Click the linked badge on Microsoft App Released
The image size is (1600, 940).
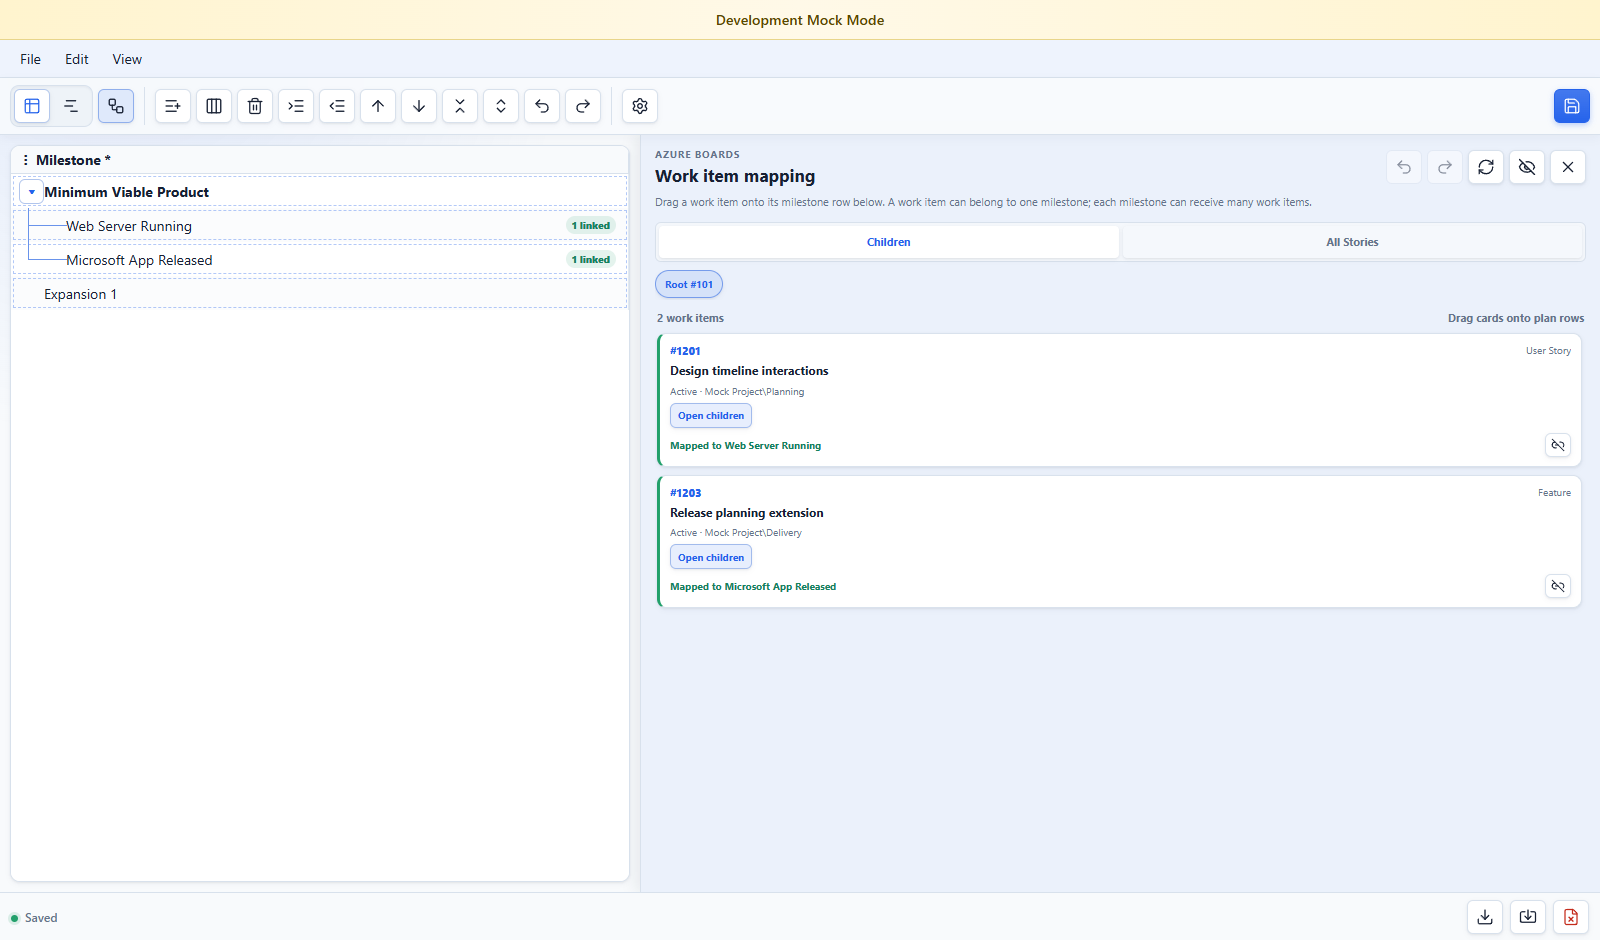pyautogui.click(x=591, y=260)
